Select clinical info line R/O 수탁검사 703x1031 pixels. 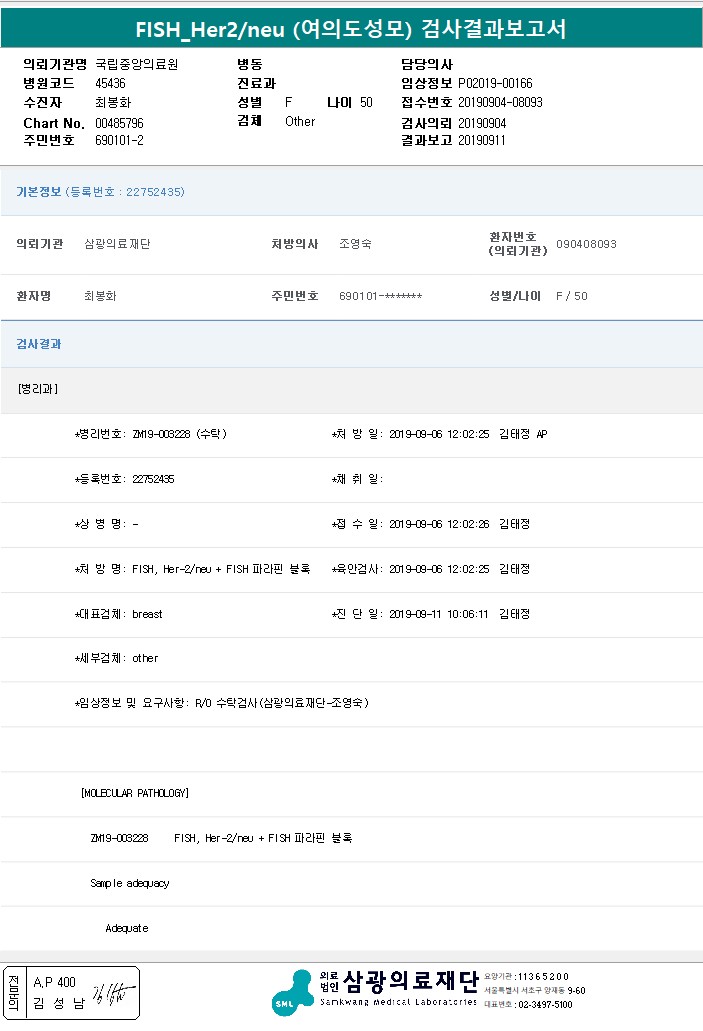point(222,703)
